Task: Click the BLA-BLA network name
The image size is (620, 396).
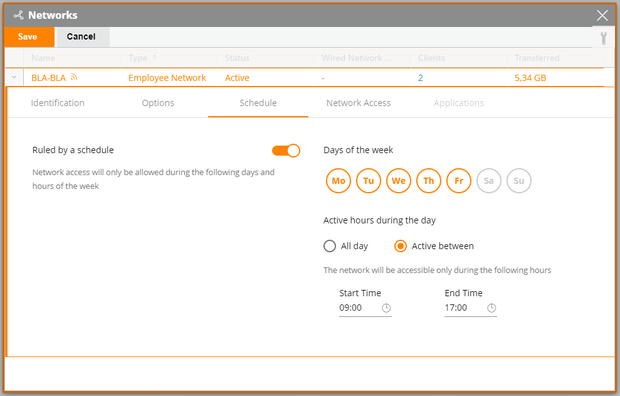Action: pos(48,78)
